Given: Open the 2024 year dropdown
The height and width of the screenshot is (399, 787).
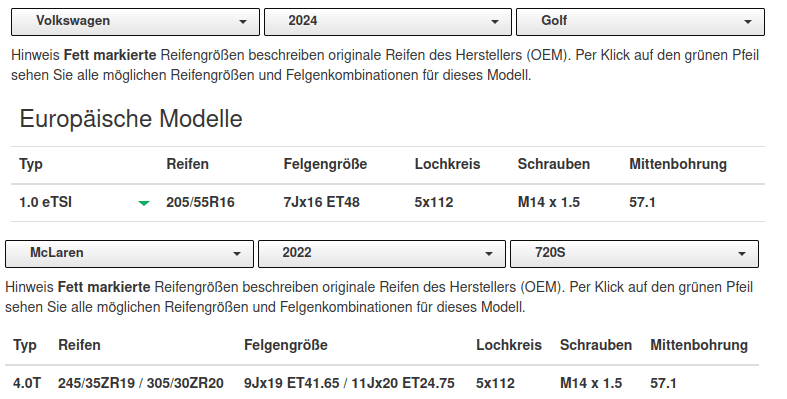Looking at the screenshot, I should coord(387,22).
